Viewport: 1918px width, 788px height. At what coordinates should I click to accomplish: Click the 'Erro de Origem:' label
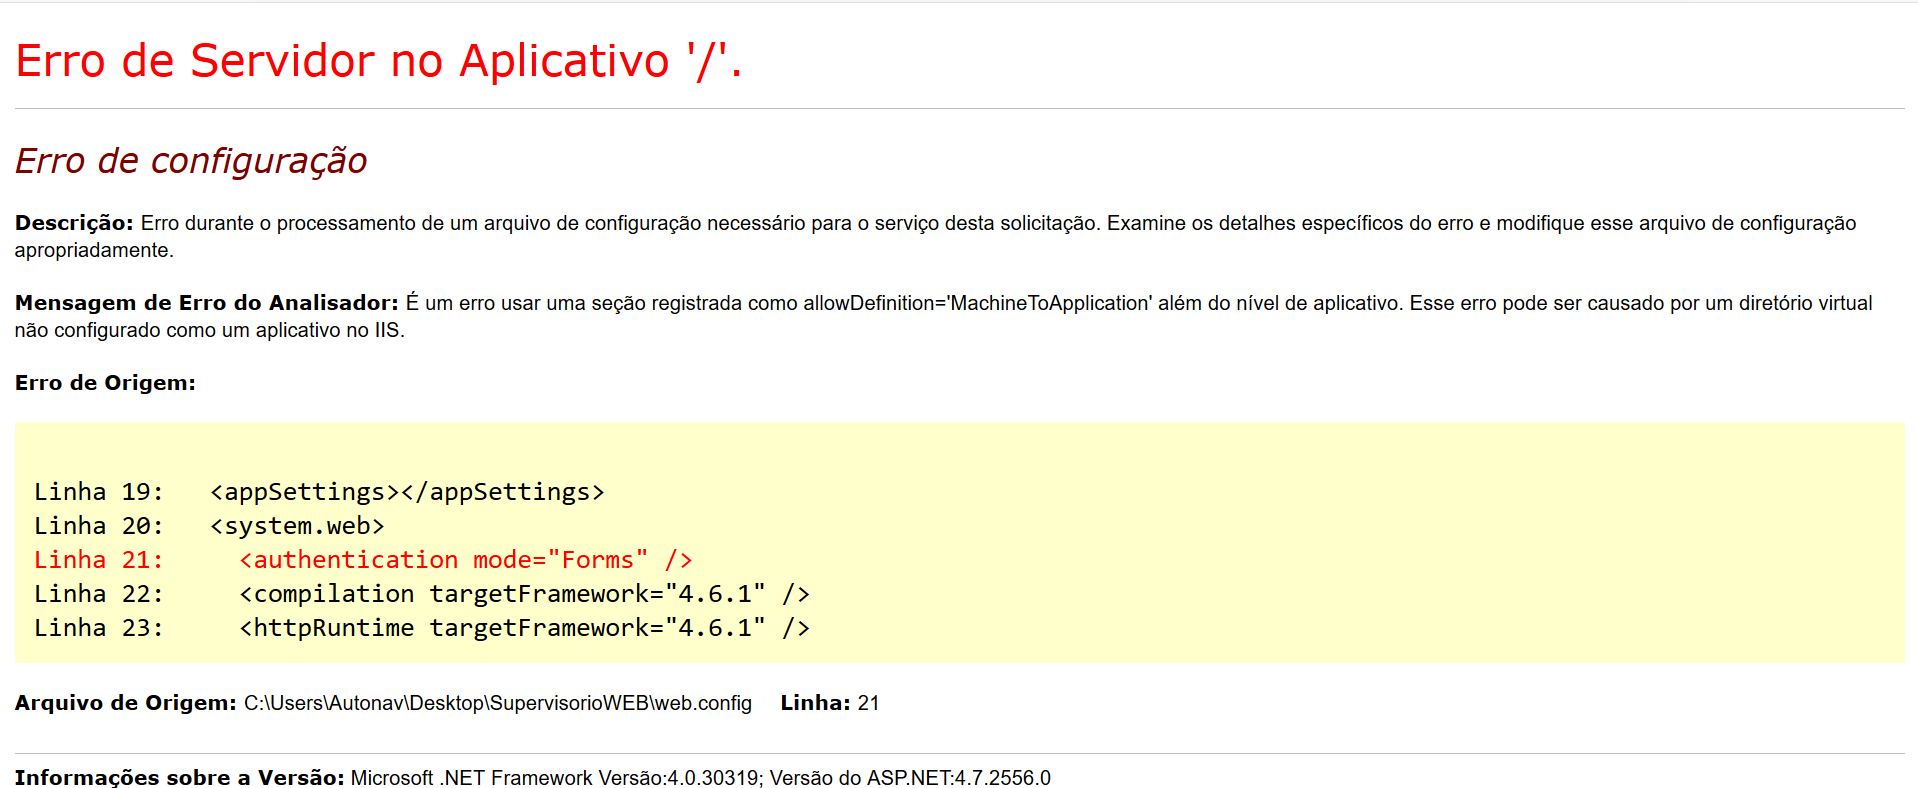pyautogui.click(x=105, y=383)
